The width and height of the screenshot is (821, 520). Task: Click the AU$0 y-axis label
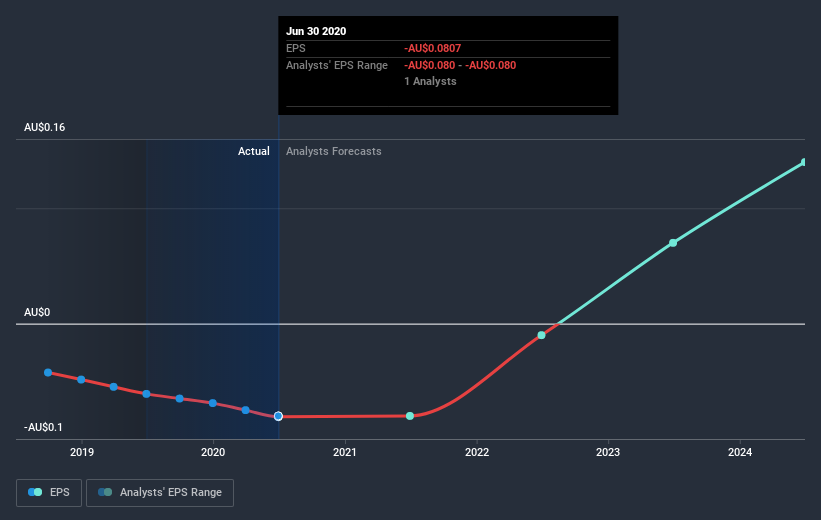tap(37, 312)
